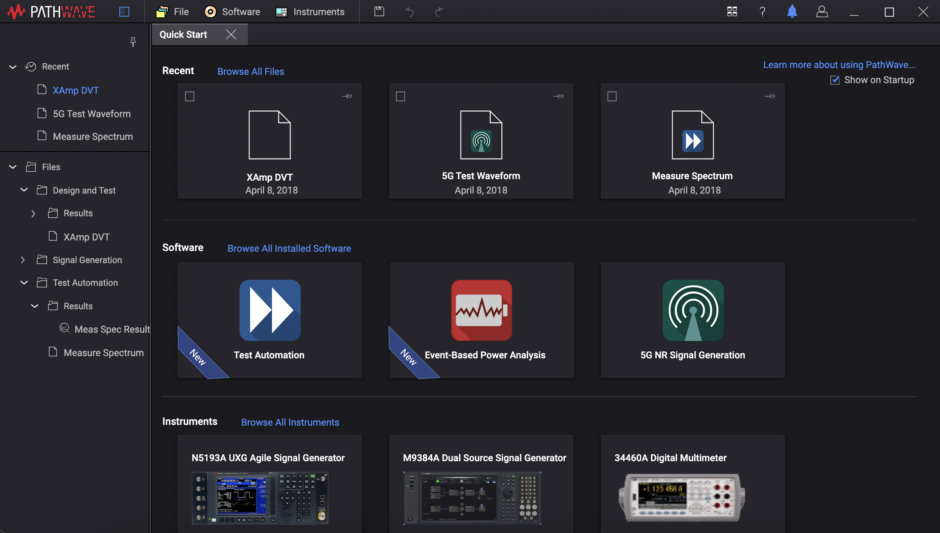The image size is (940, 533).
Task: Check the Measure Spectrum card checkbox
Action: click(x=612, y=96)
